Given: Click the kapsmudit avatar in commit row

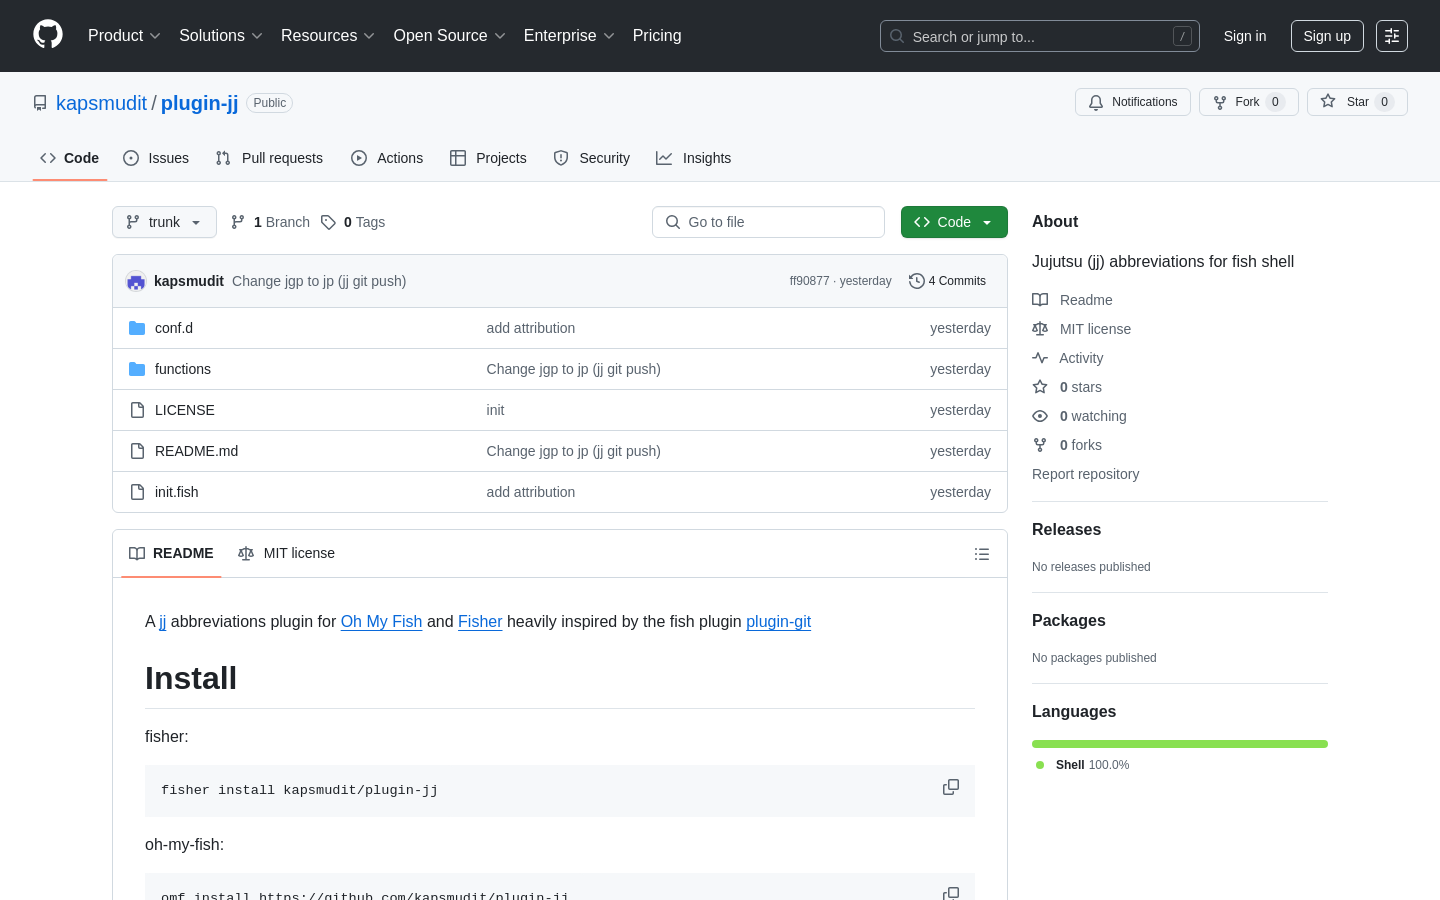Looking at the screenshot, I should point(136,281).
